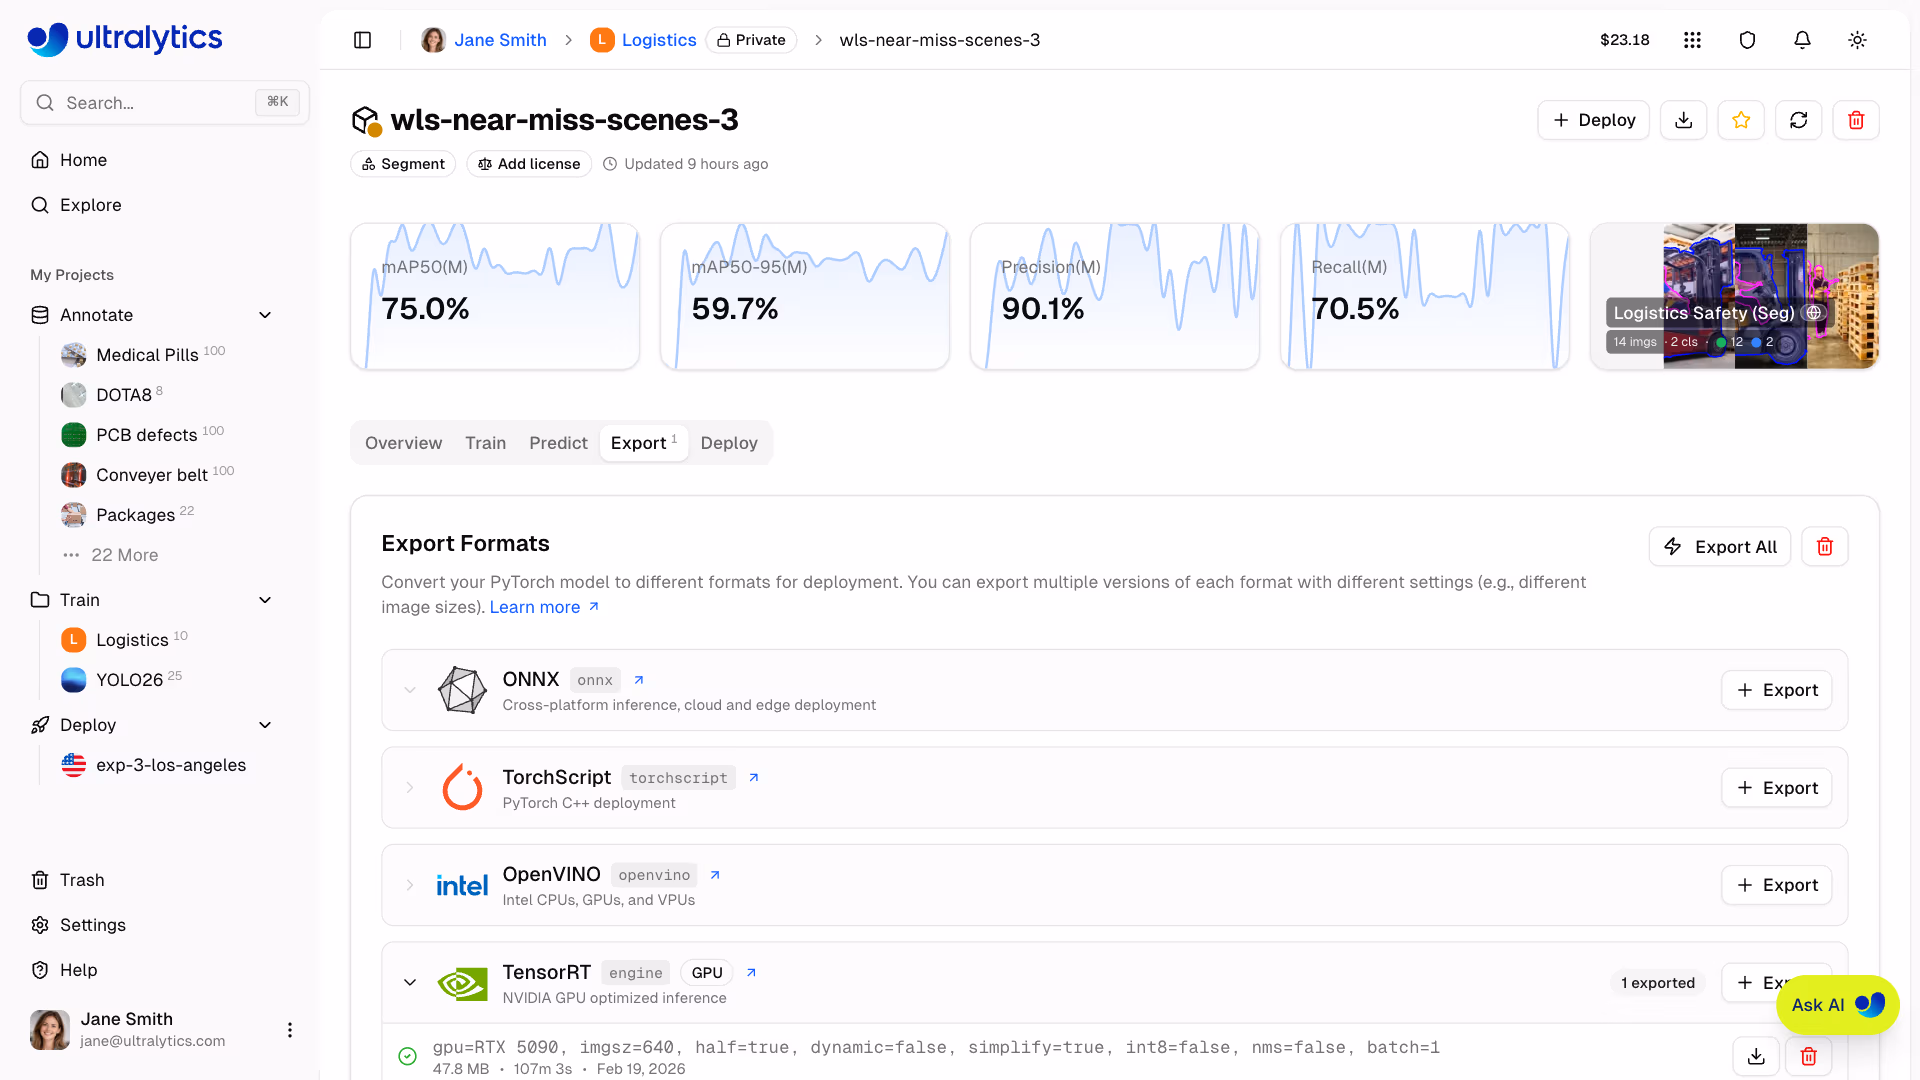Open the mAP50(M) metric card

(x=495, y=296)
